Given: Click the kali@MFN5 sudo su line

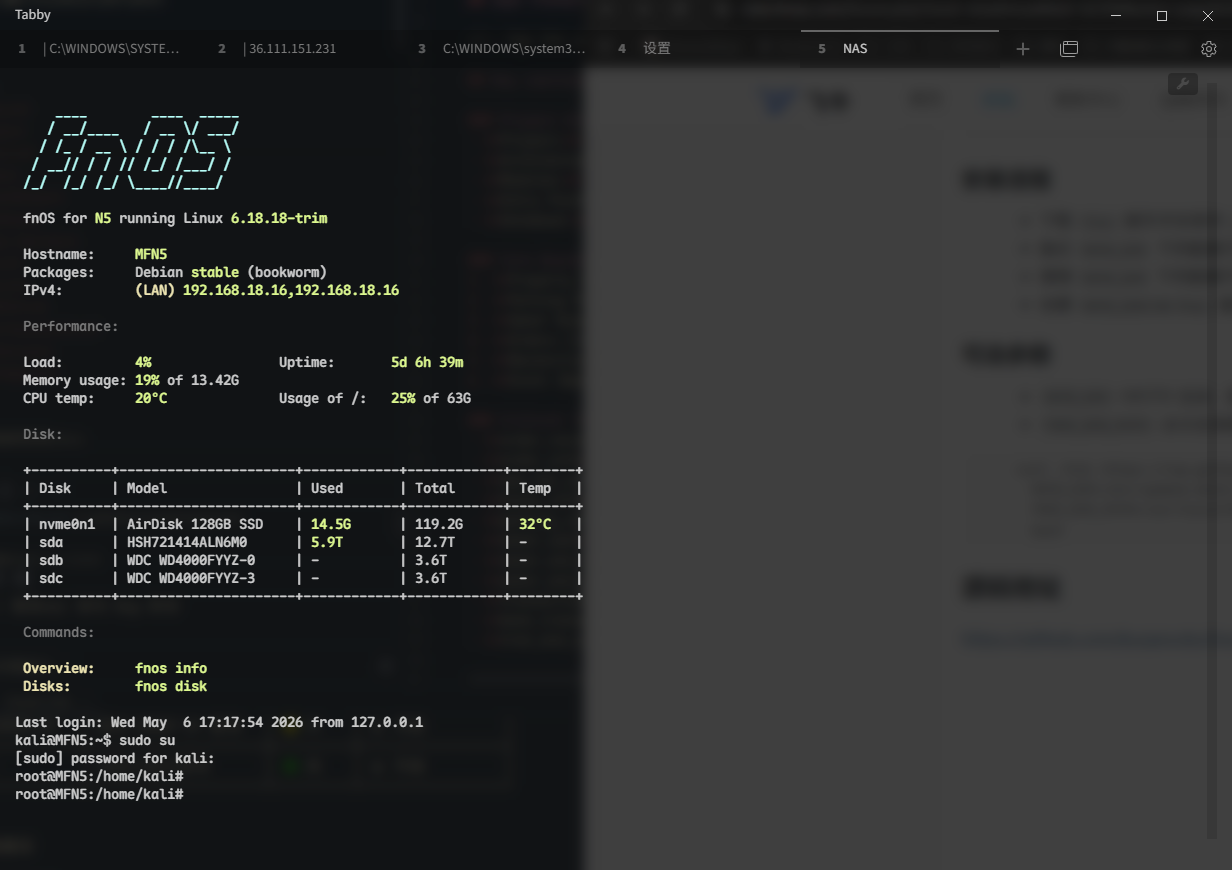Looking at the screenshot, I should [95, 740].
